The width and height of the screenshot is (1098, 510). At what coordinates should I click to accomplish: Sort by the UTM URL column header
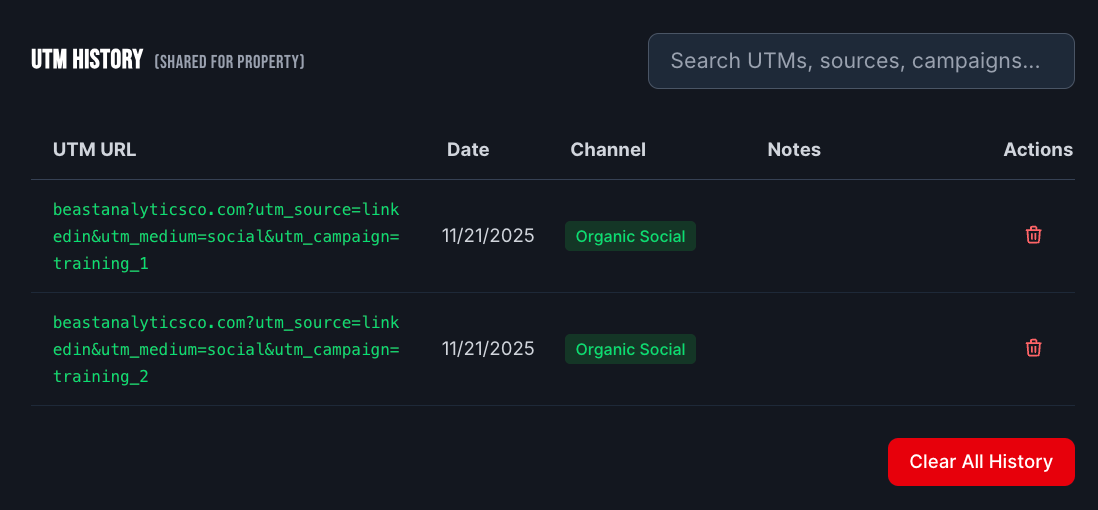pos(95,150)
